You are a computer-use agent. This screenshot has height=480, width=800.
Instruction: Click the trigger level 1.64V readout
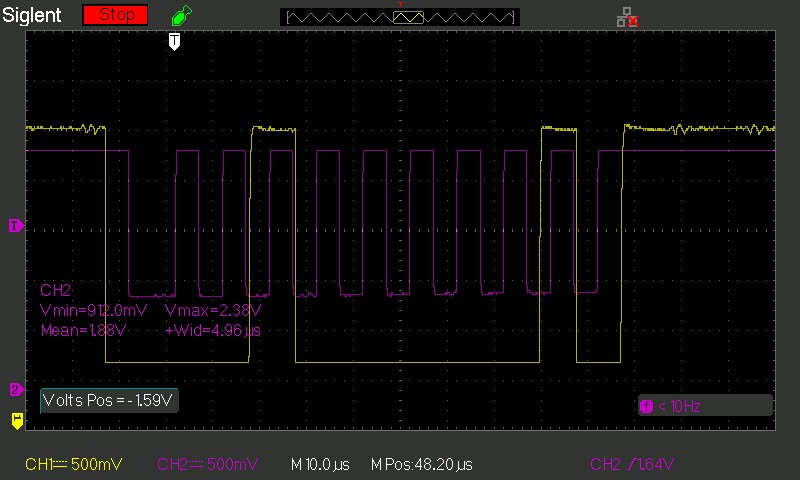632,465
